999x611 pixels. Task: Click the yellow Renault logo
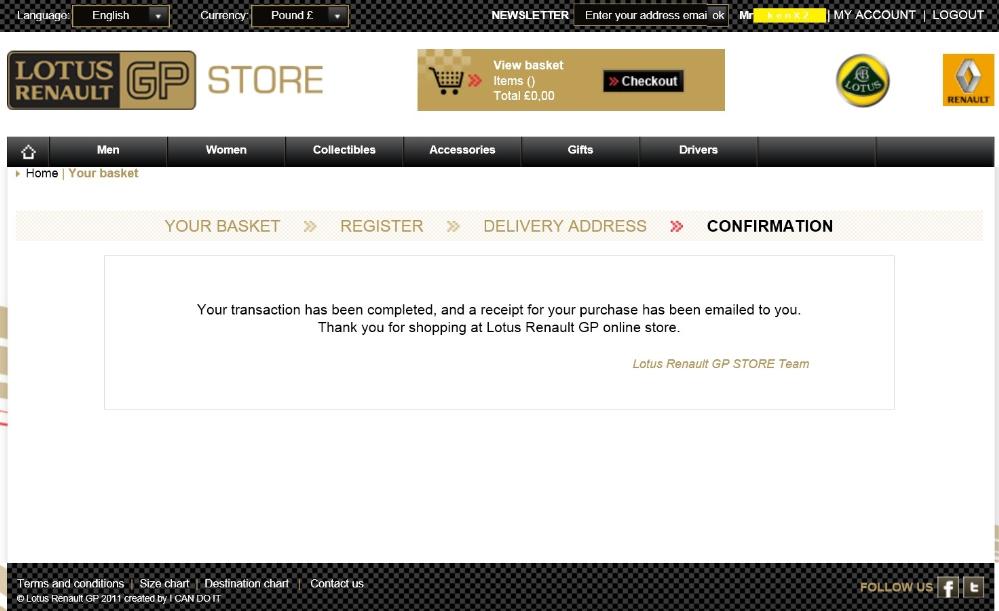[x=967, y=81]
